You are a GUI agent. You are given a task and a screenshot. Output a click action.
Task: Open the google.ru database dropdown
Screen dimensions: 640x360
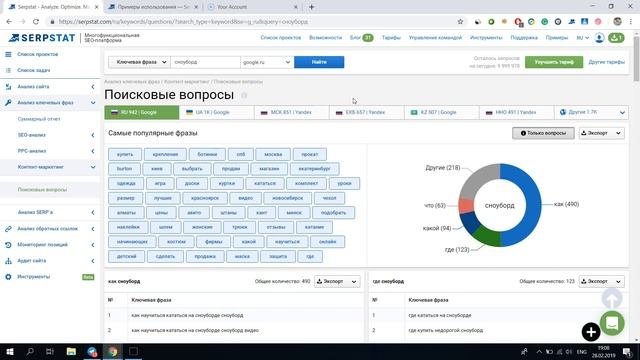pos(267,62)
